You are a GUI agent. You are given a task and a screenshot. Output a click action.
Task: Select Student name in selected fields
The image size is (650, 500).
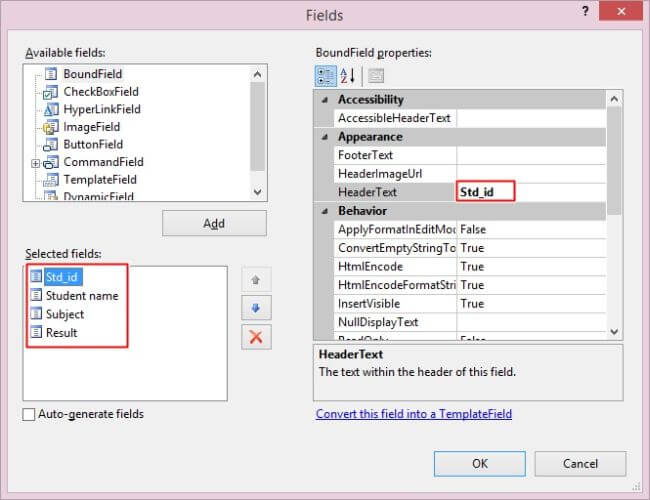82,296
